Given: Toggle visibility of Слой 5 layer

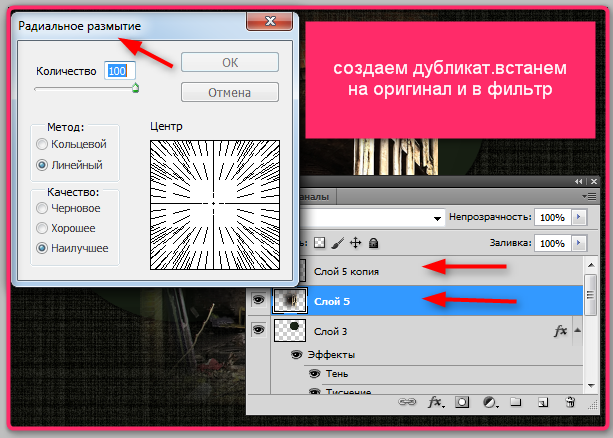Looking at the screenshot, I should tap(258, 300).
